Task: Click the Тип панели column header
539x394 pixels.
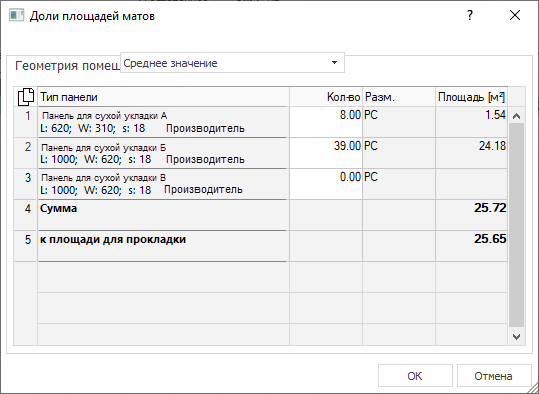Action: click(163, 97)
